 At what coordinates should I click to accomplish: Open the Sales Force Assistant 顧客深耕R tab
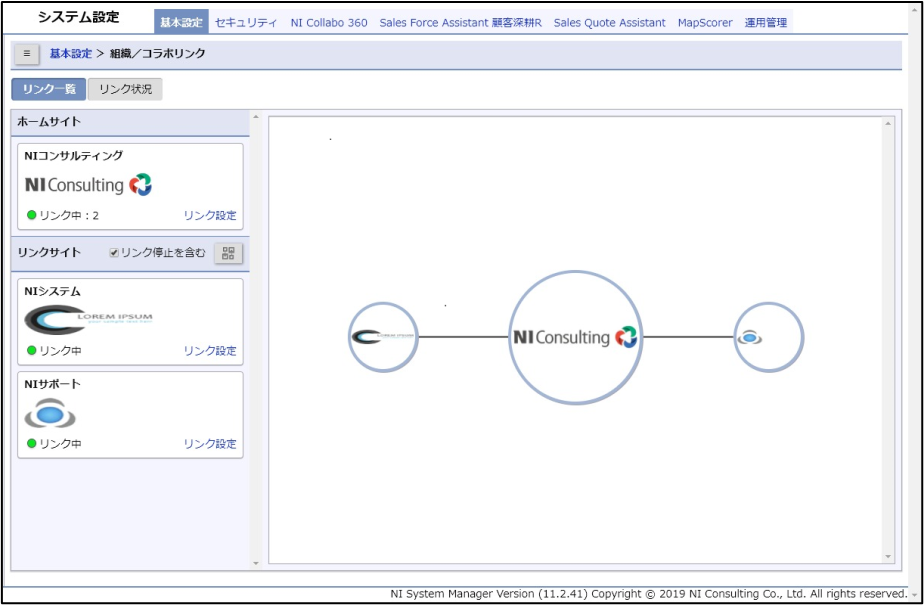[x=460, y=22]
